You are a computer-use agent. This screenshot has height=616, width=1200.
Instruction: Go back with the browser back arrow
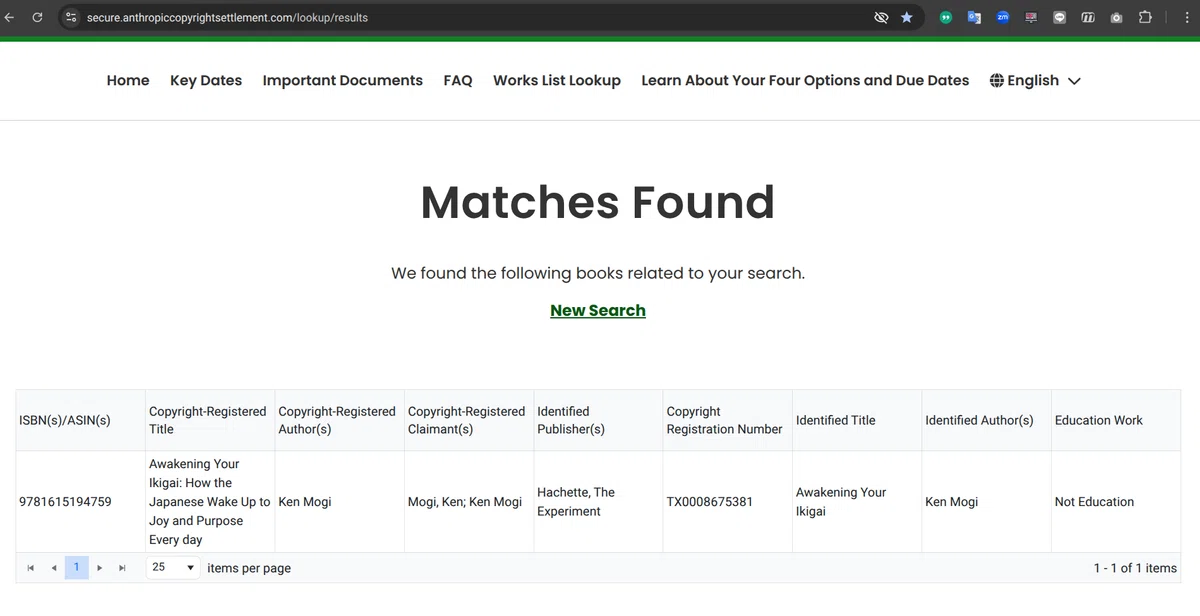click(10, 17)
